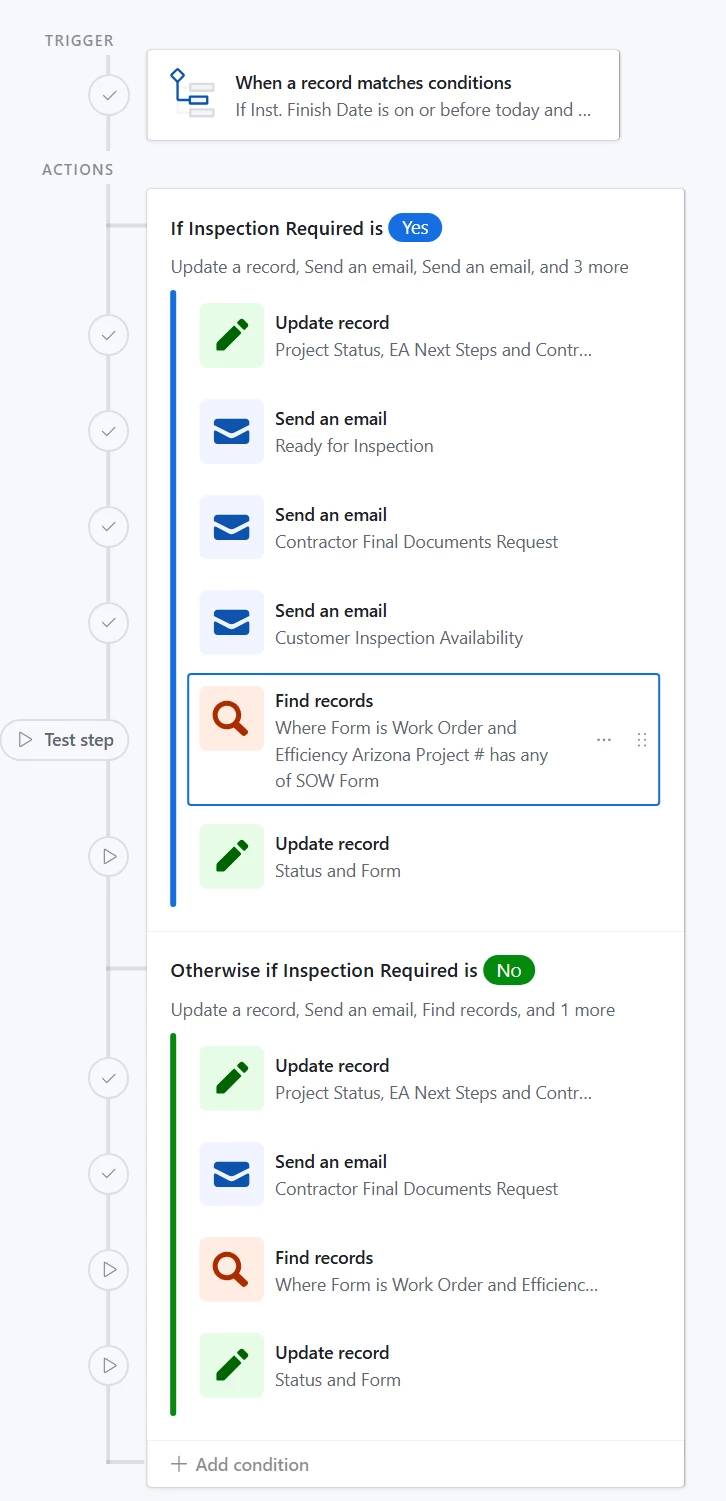Click 'Customer Inspection Availability' description text
Screen dimensions: 726x1501
pos(399,638)
